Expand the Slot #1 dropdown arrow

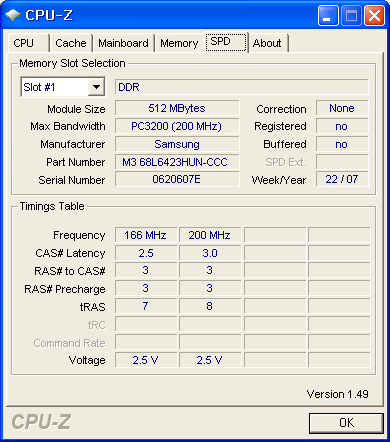point(97,87)
